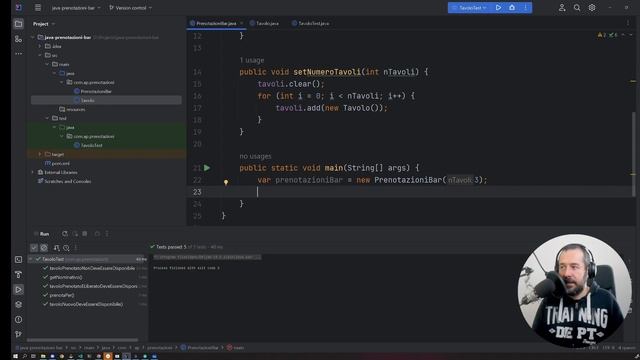Toggle Show Ignored tests filter
The image size is (640, 360).
coord(44,248)
